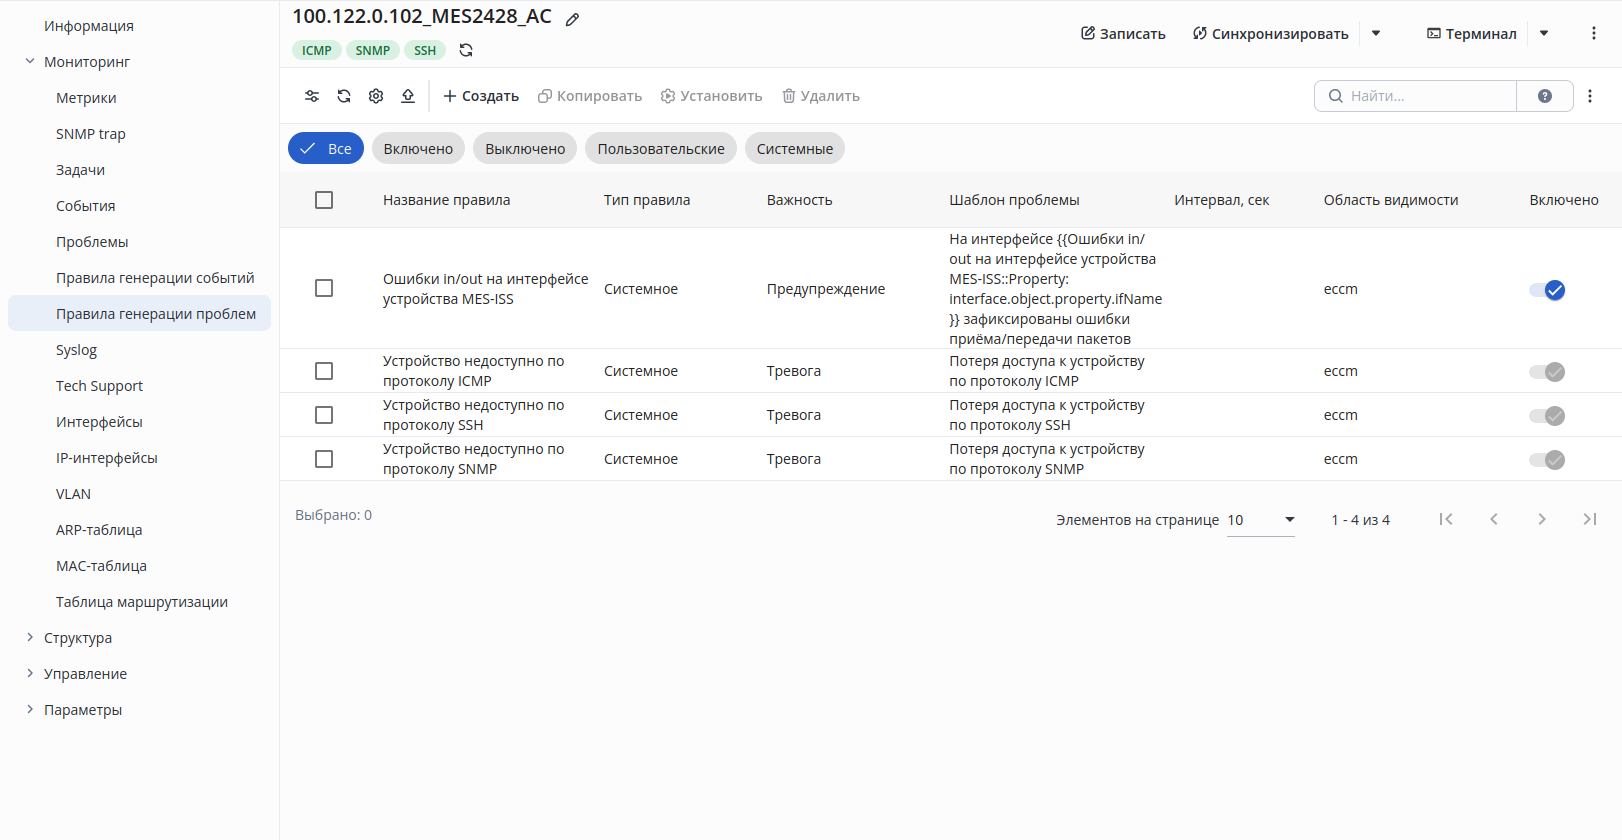The image size is (1622, 840).
Task: Open the dropdown arrow next to Синхронизировать
Action: point(1376,33)
